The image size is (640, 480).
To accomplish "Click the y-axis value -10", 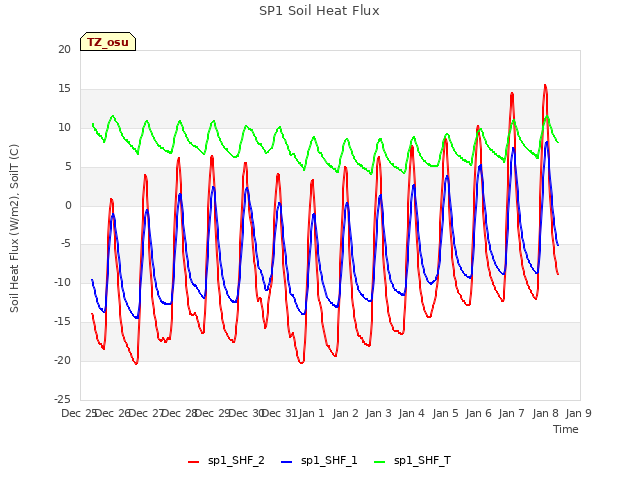I will 62,282.
